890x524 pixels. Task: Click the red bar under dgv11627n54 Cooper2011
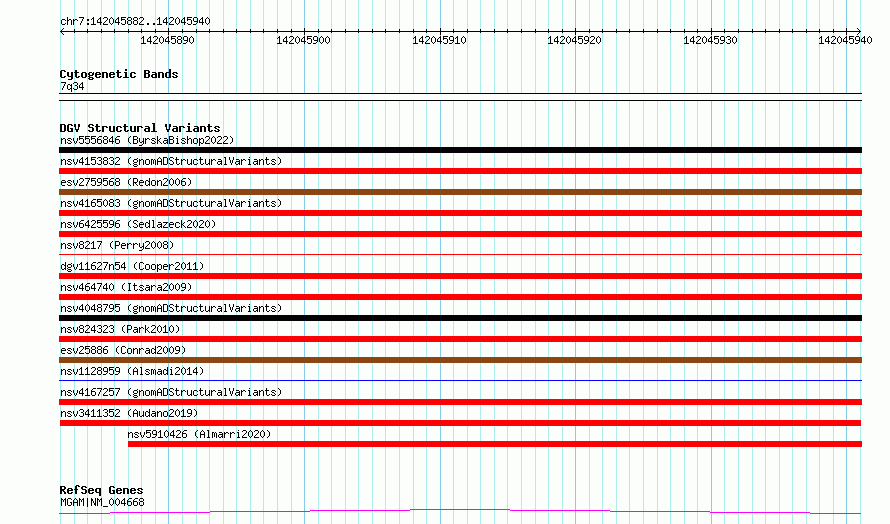pos(460,276)
